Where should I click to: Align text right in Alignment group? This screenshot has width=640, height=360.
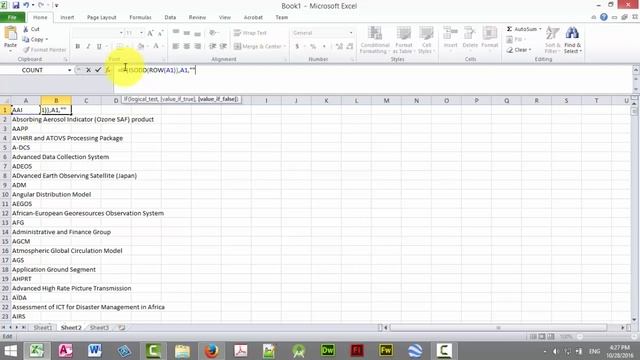198,47
